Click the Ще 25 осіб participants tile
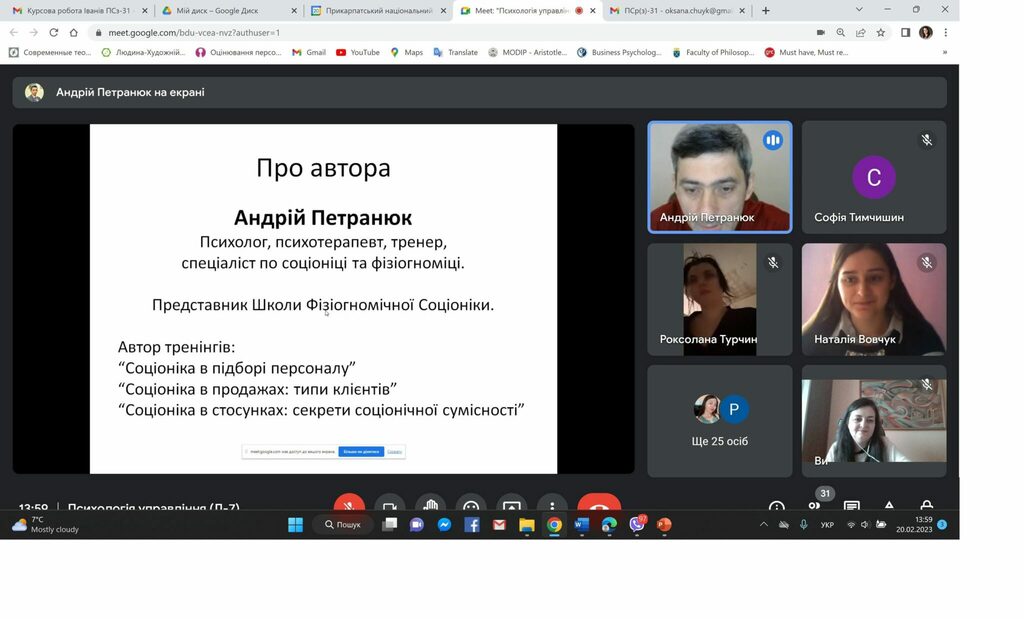Screen dimensions: 1024x619 pos(719,420)
